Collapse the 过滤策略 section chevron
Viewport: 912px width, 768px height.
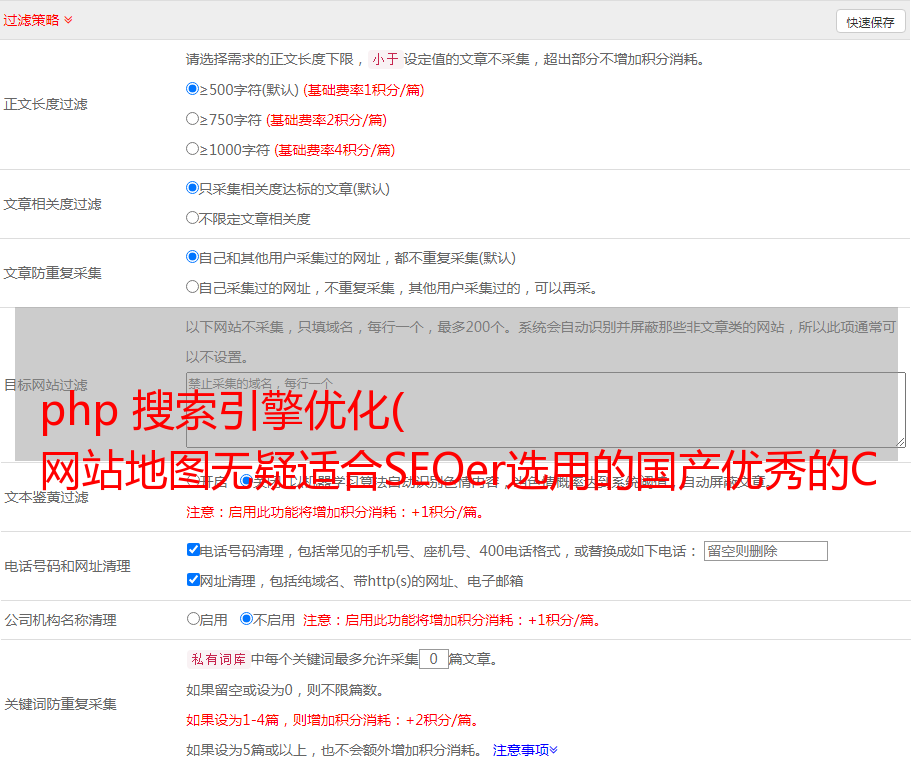click(x=68, y=20)
